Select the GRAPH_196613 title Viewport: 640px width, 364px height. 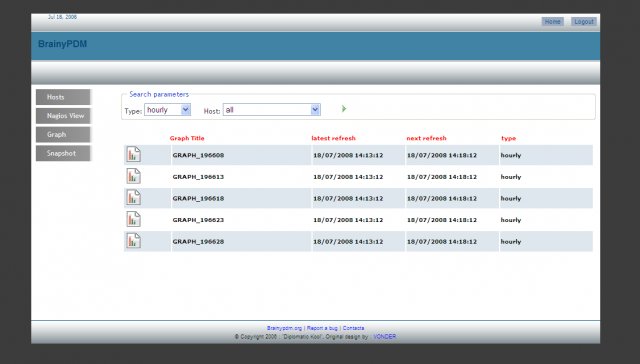[198, 177]
